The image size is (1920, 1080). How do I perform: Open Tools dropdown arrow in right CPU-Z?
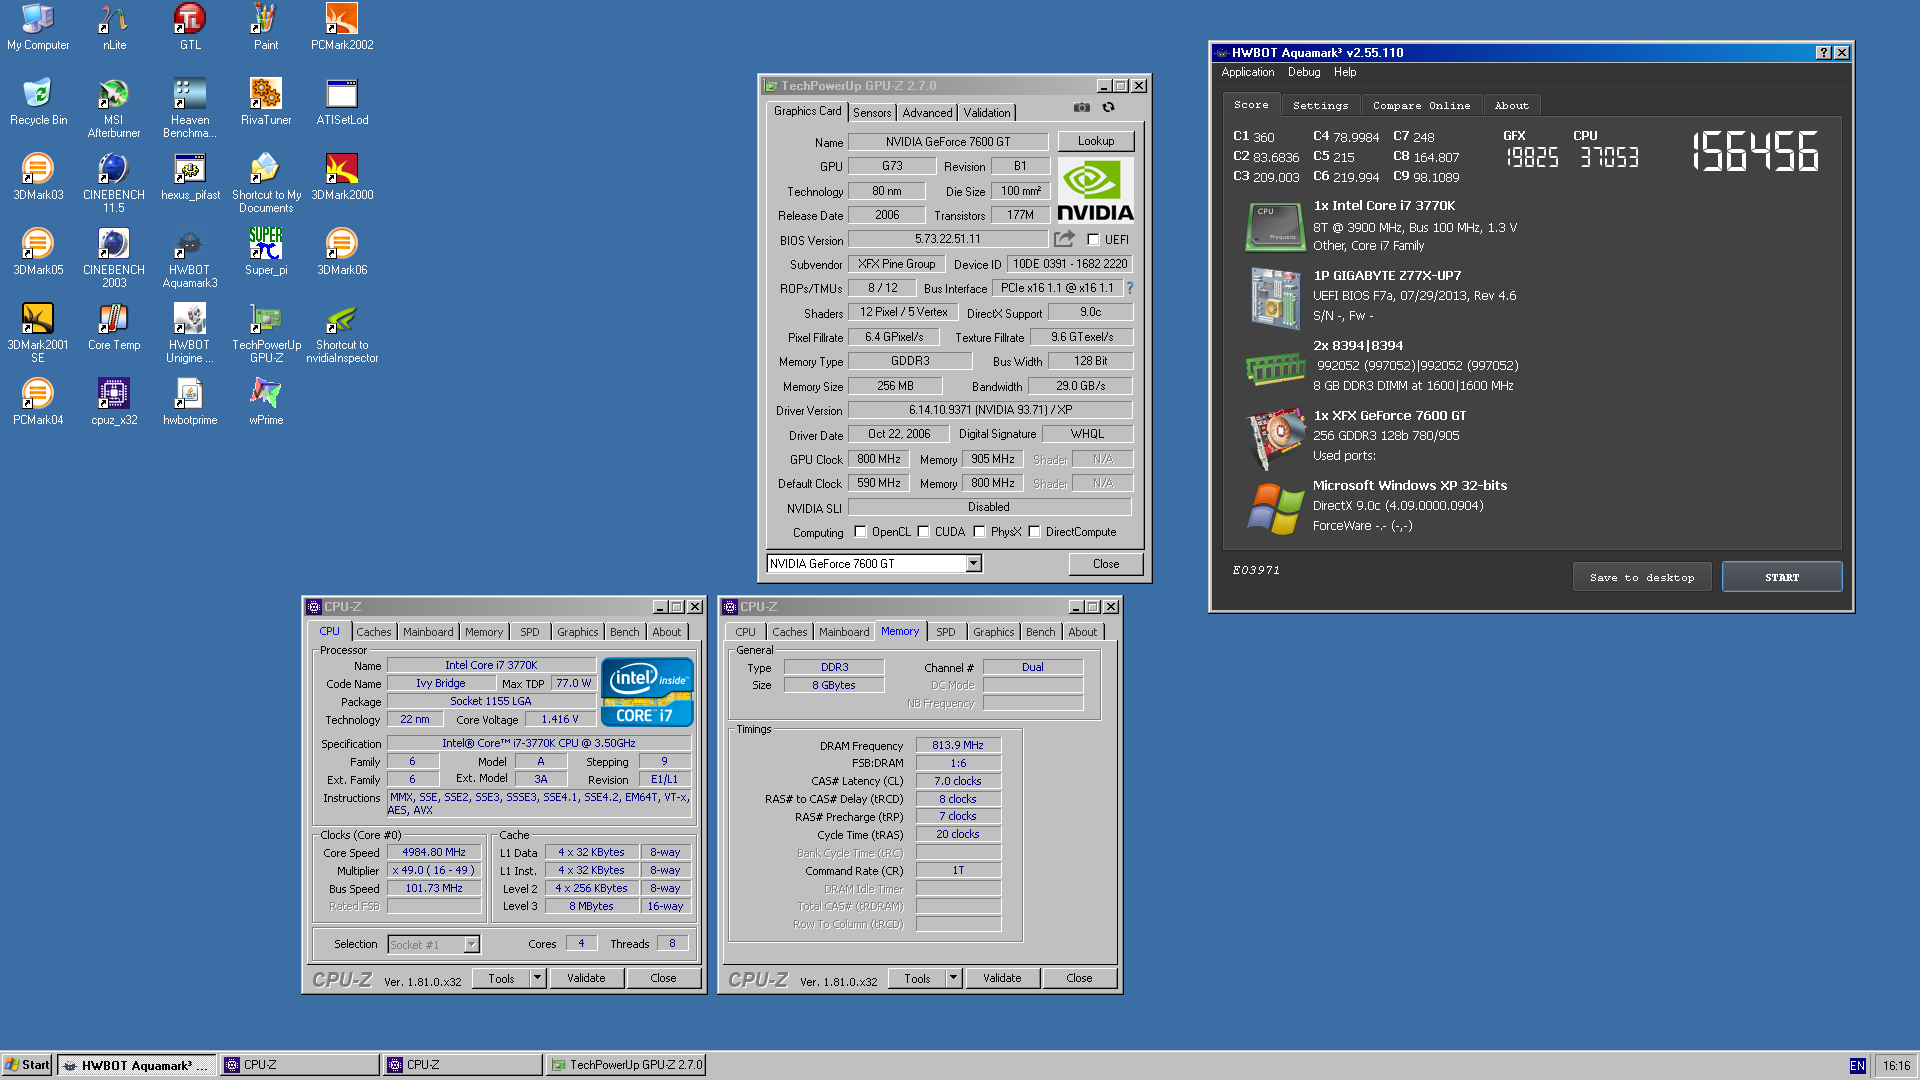(953, 978)
